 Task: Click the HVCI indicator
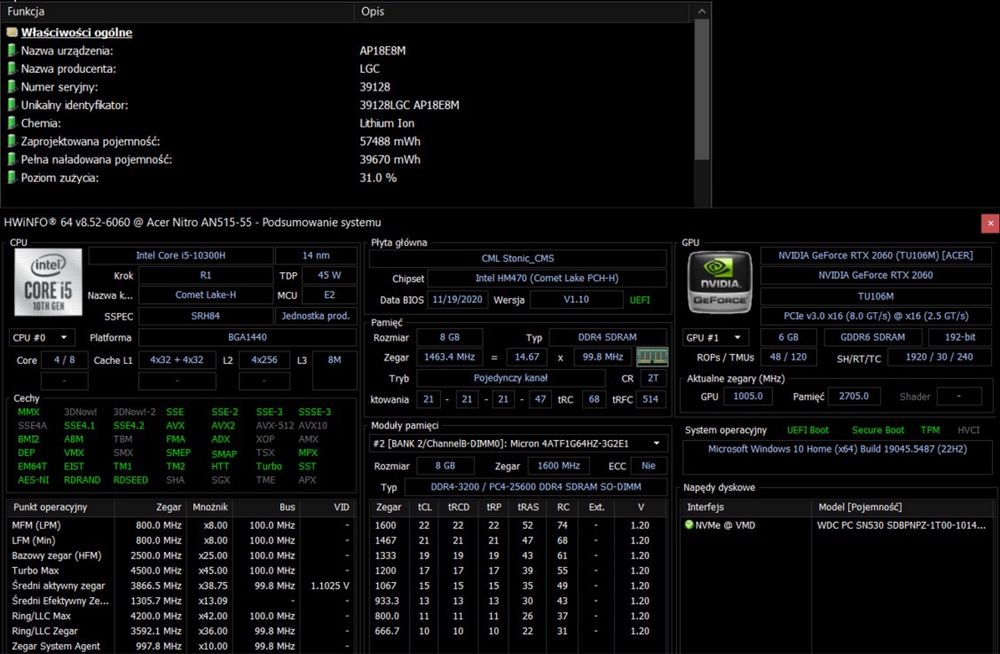click(x=968, y=430)
